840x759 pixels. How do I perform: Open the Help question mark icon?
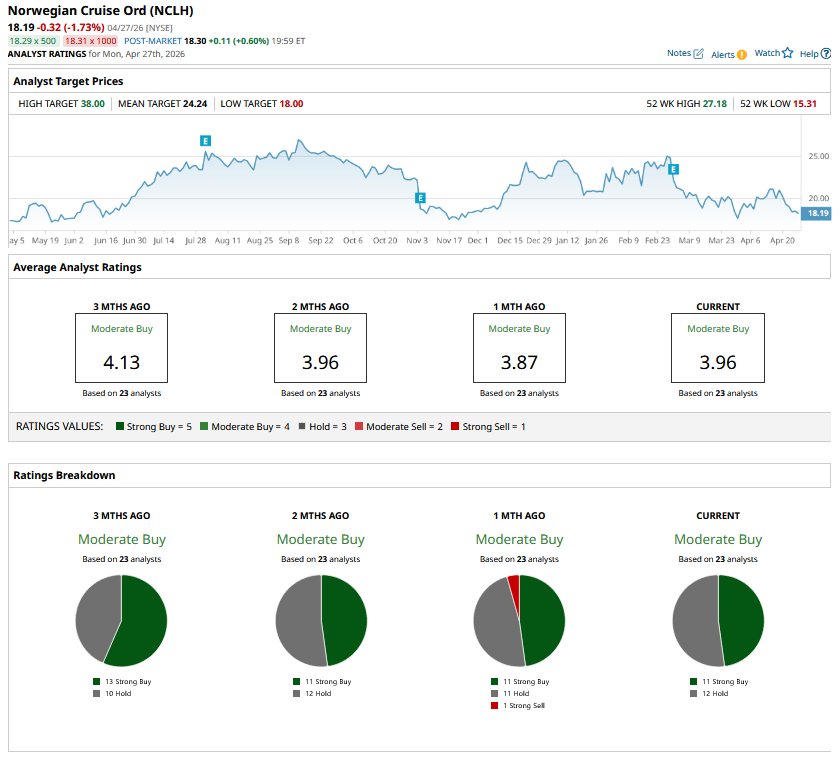point(825,54)
